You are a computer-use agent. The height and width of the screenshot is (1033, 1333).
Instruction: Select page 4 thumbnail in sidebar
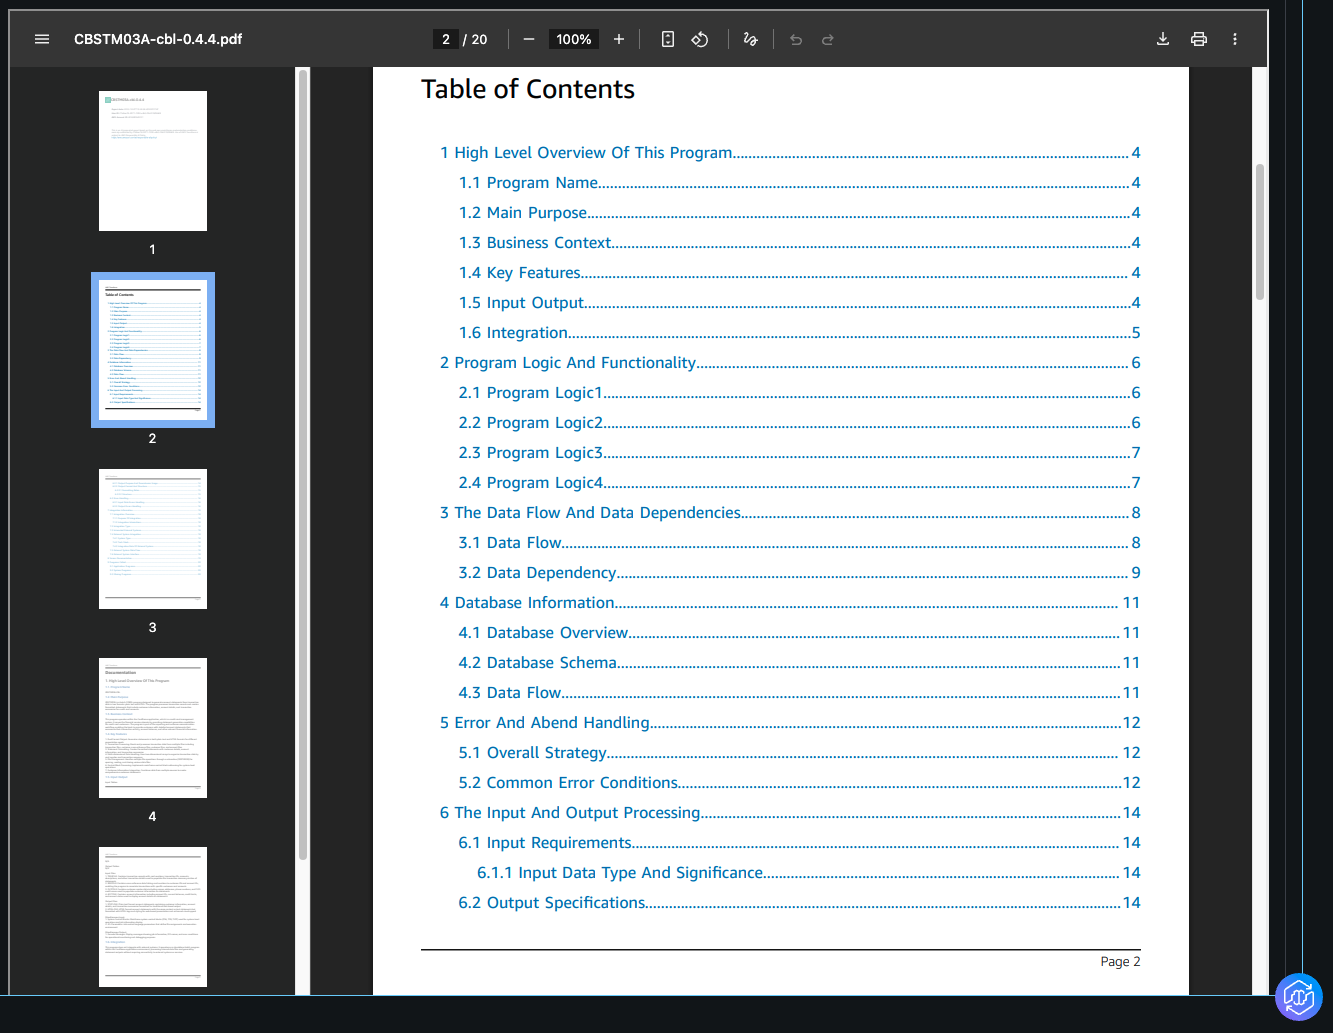click(x=153, y=728)
